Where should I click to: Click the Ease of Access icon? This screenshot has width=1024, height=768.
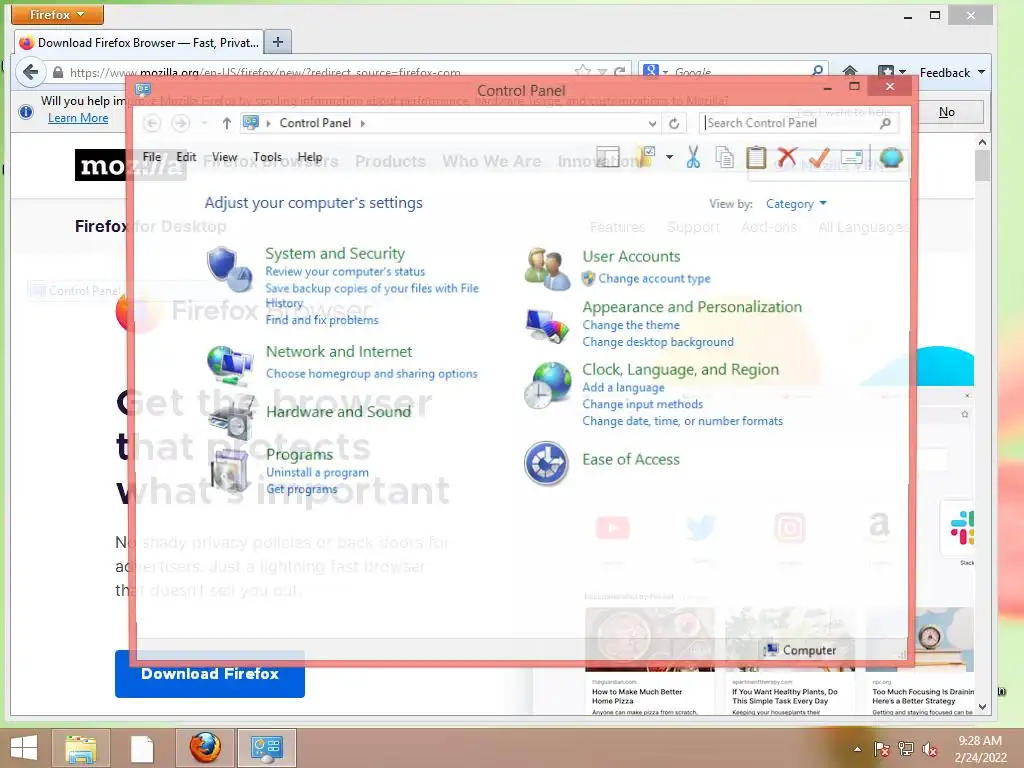click(x=547, y=463)
